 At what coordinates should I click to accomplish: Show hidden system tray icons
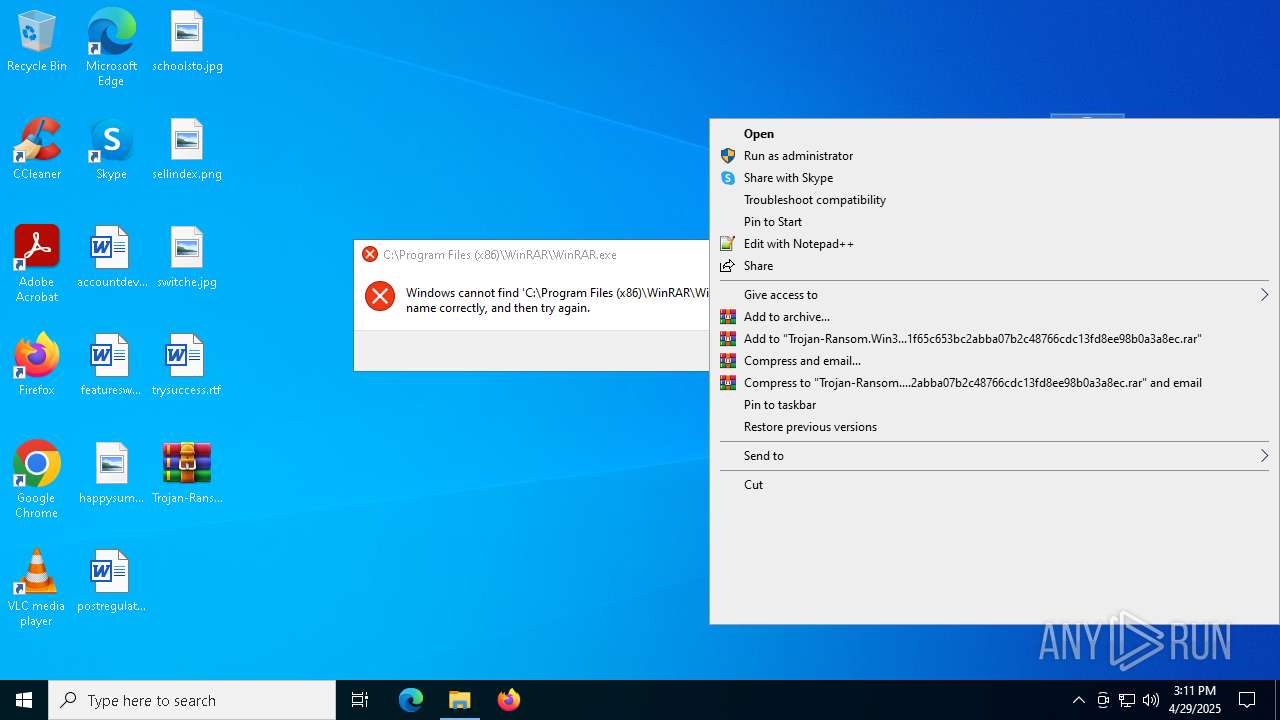(1079, 700)
